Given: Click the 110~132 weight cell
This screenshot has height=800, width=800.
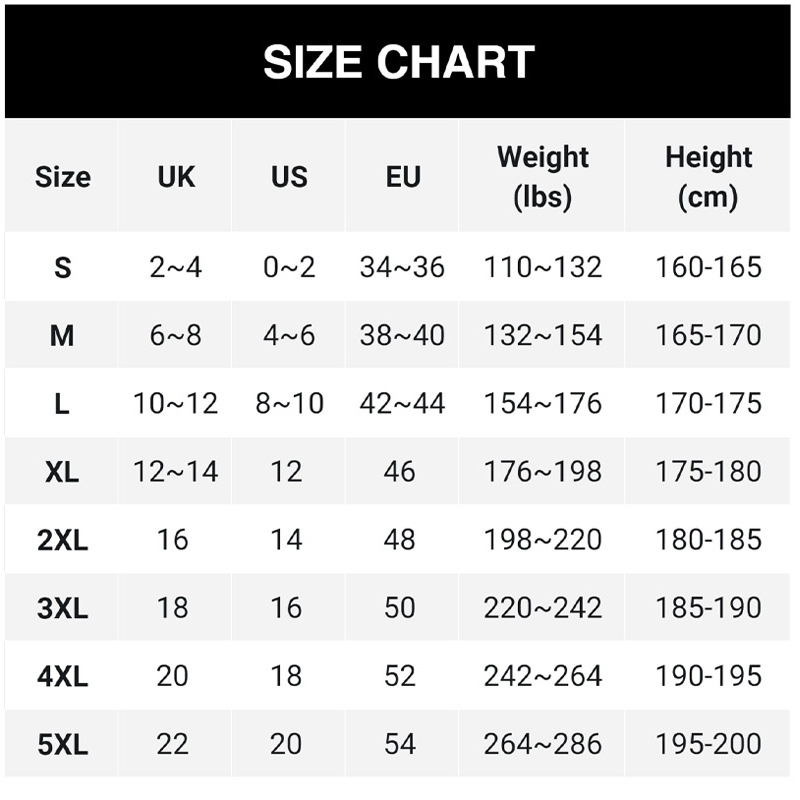Looking at the screenshot, I should pos(543,267).
